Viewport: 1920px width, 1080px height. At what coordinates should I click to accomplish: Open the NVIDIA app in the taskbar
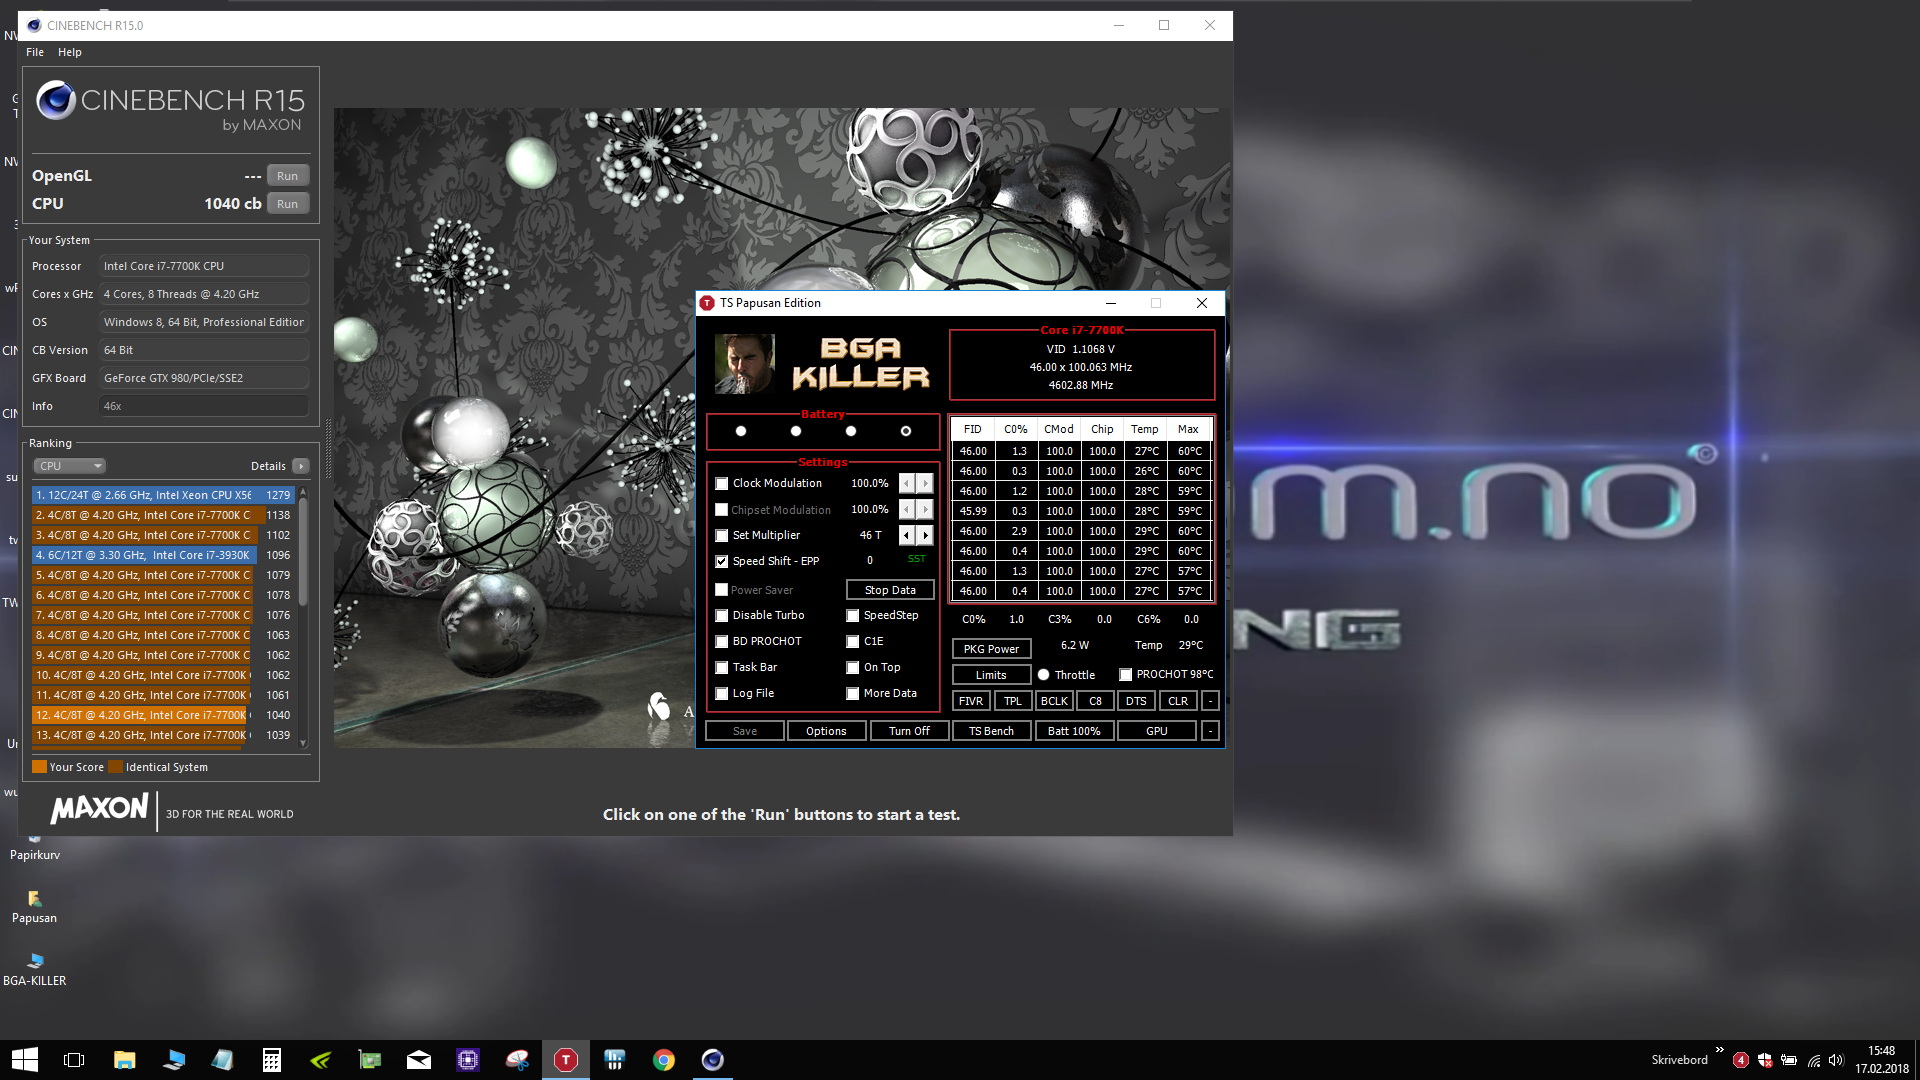[x=320, y=1060]
